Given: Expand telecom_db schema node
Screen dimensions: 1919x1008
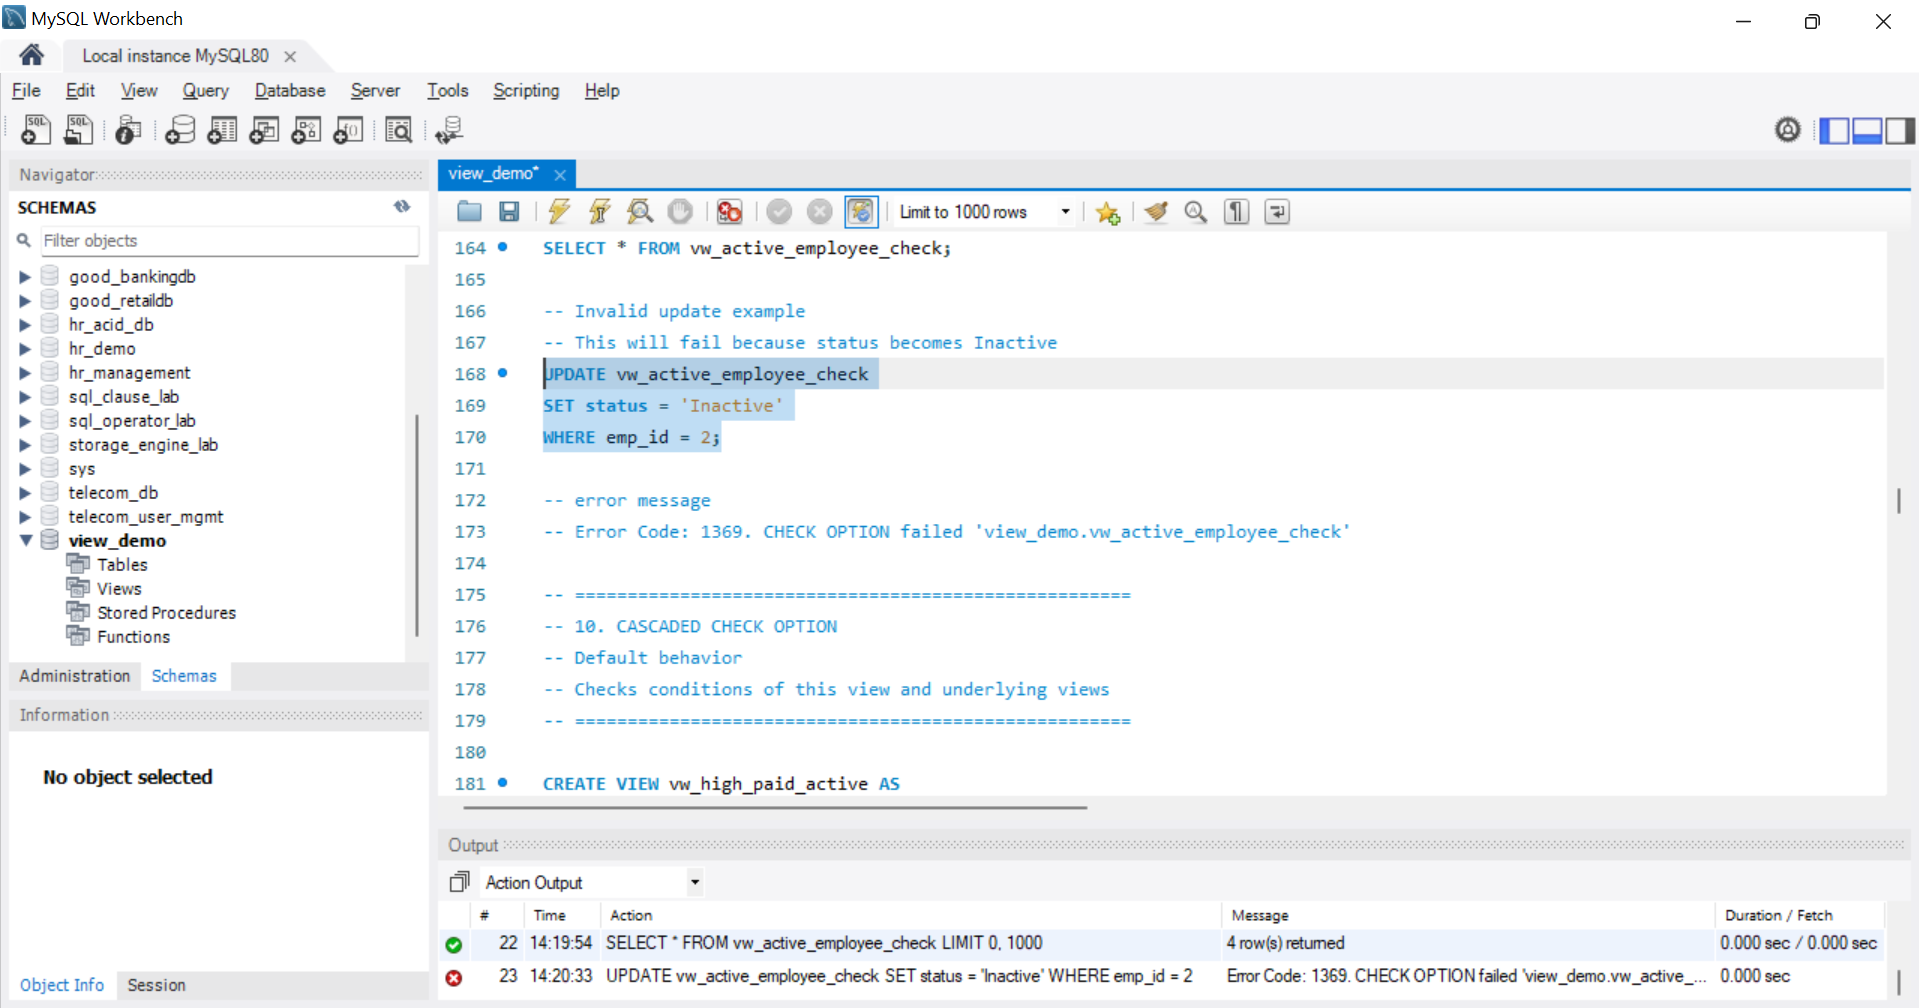Looking at the screenshot, I should [25, 493].
